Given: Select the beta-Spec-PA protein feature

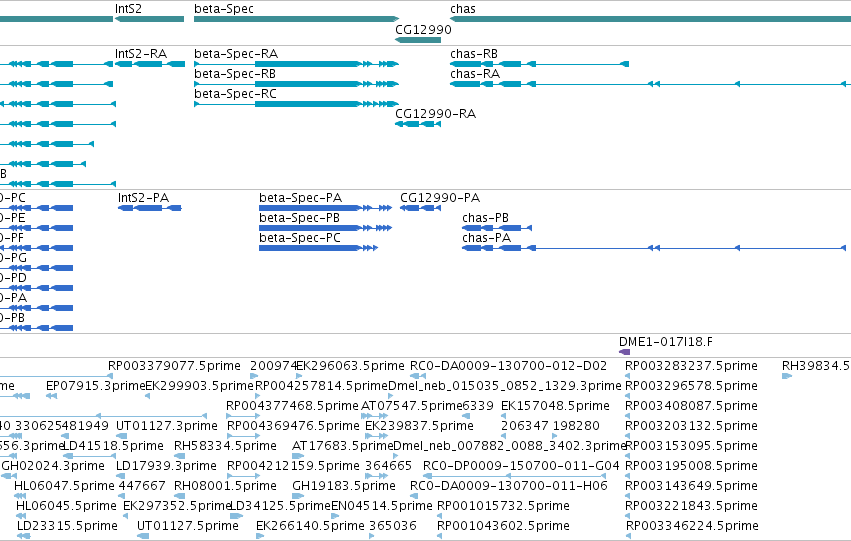Looking at the screenshot, I should tap(325, 208).
